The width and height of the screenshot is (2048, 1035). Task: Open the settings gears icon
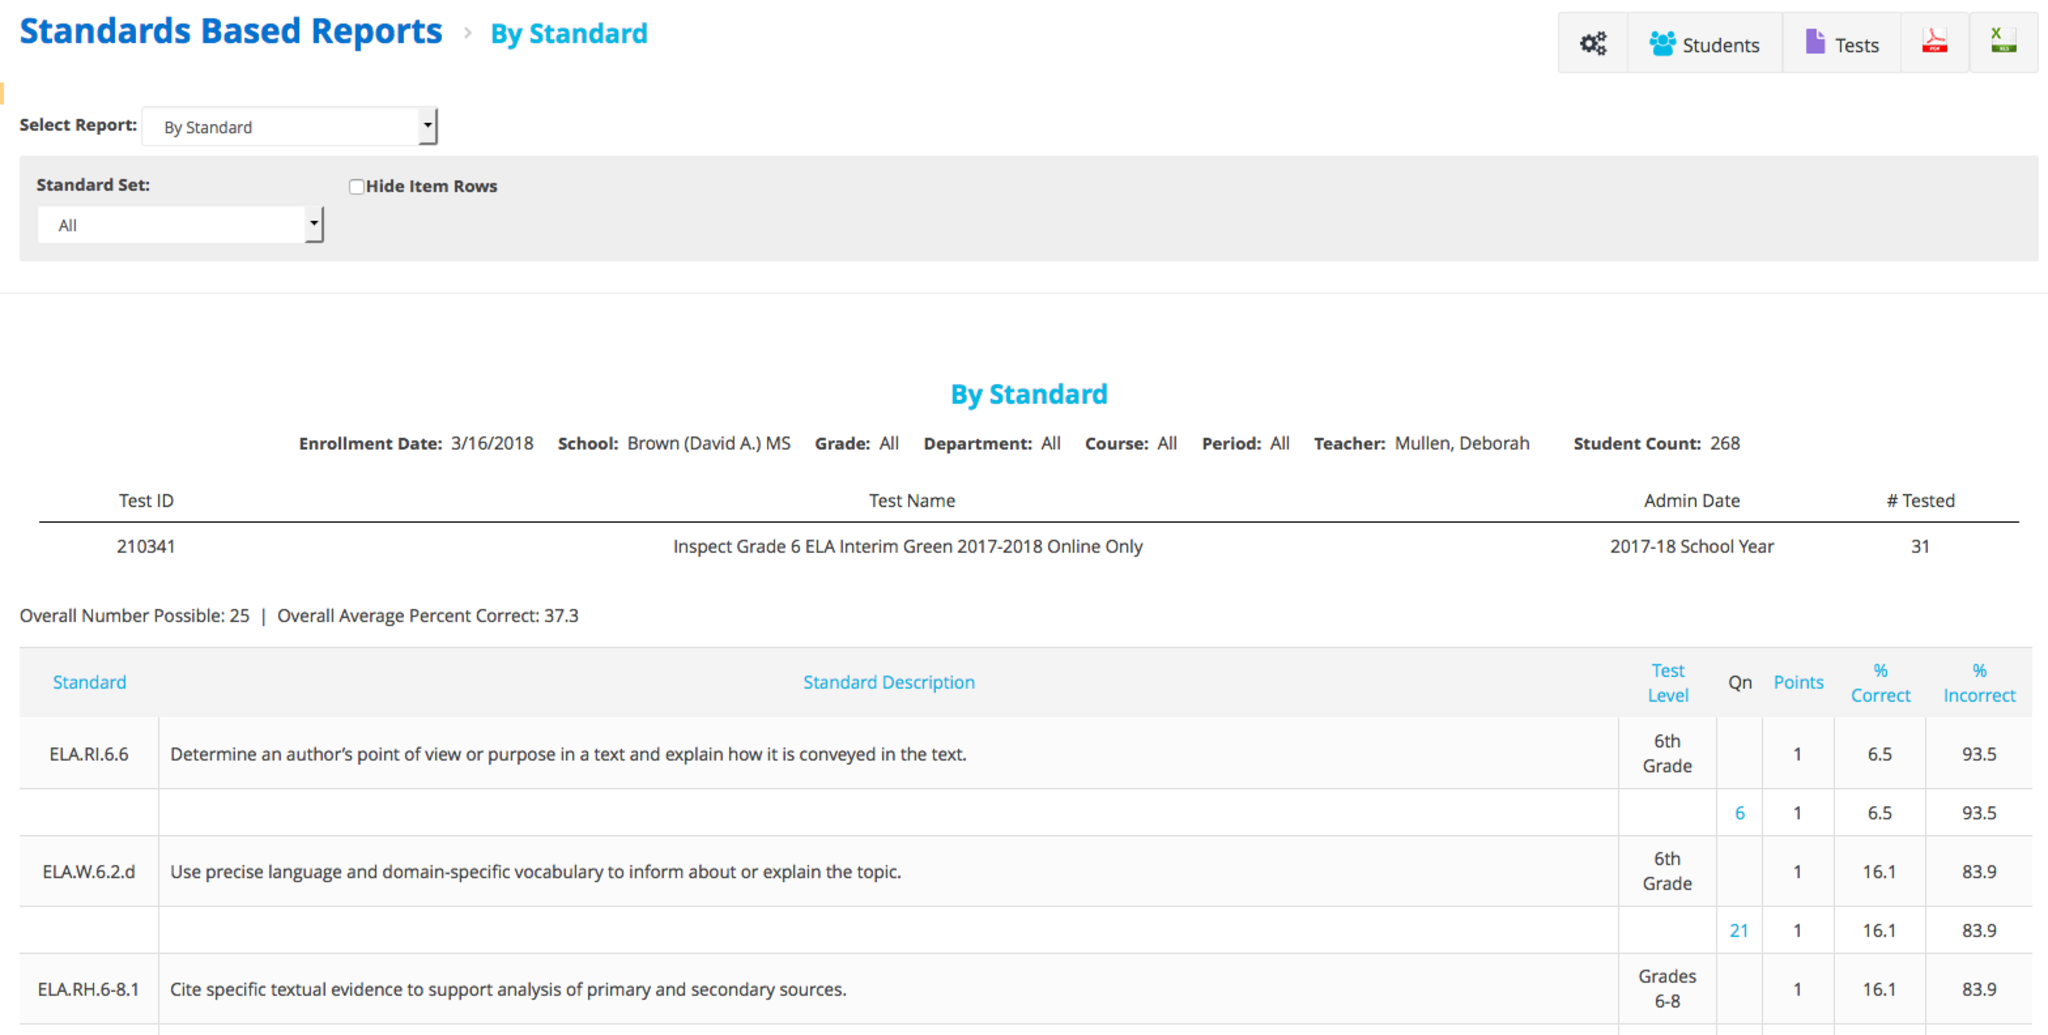pos(1593,44)
